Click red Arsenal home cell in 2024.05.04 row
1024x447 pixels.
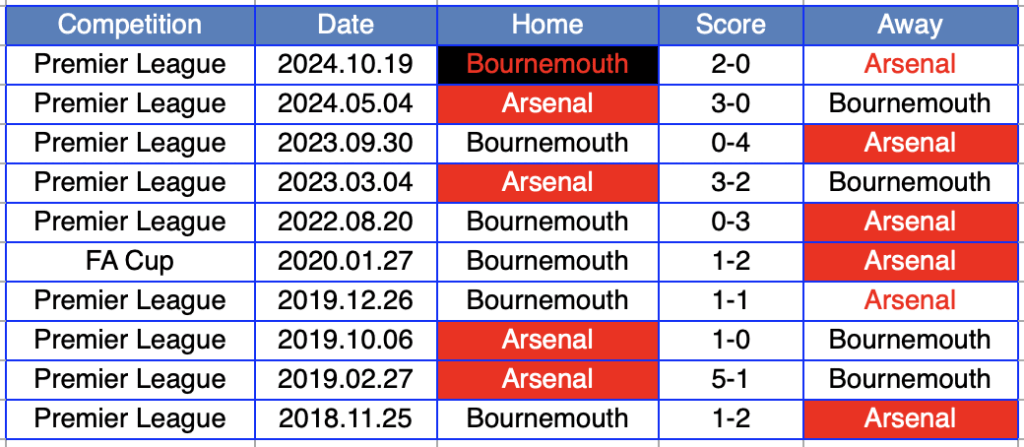click(547, 104)
